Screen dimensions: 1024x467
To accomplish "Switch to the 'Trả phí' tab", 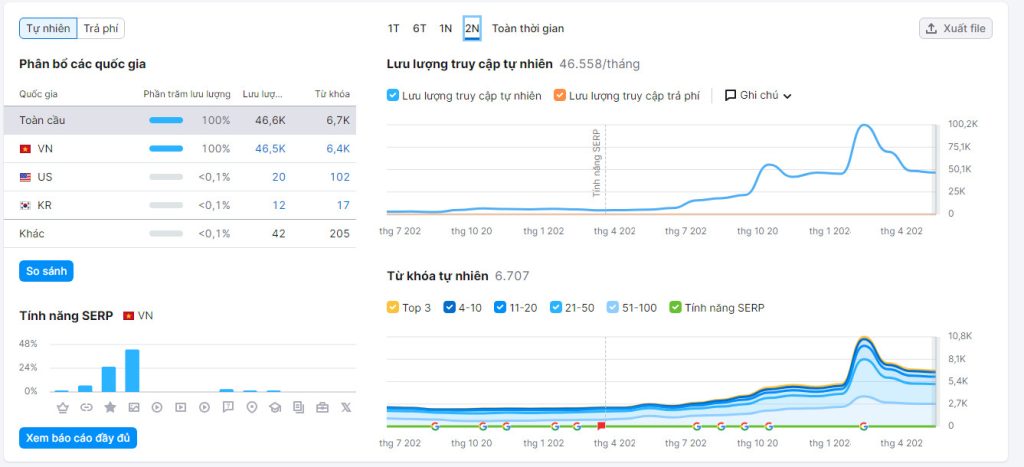I will [102, 28].
